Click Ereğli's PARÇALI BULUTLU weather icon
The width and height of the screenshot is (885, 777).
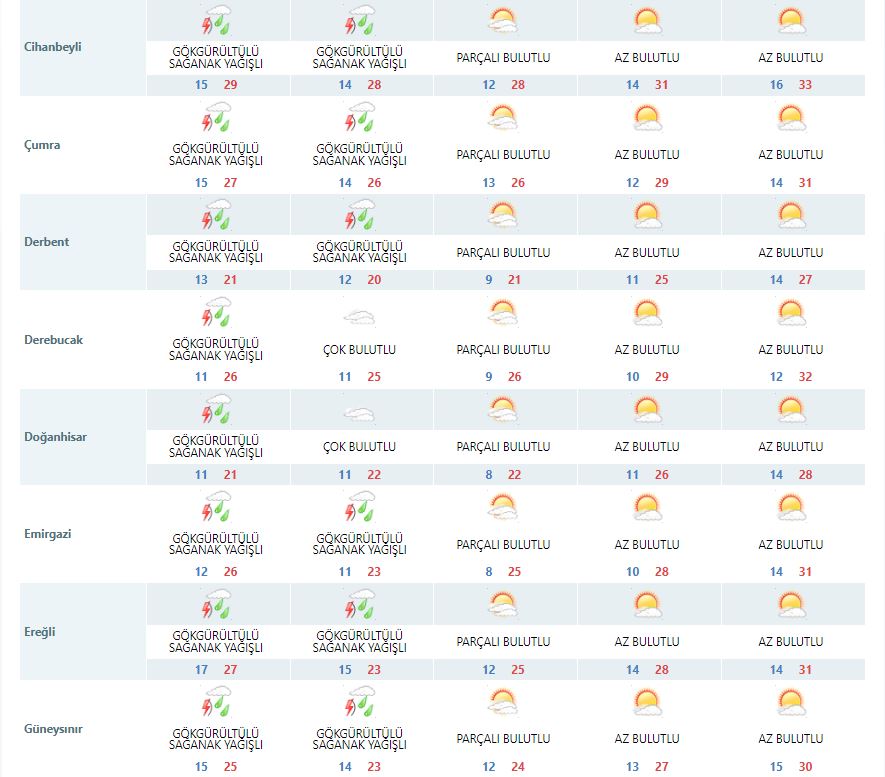(503, 606)
